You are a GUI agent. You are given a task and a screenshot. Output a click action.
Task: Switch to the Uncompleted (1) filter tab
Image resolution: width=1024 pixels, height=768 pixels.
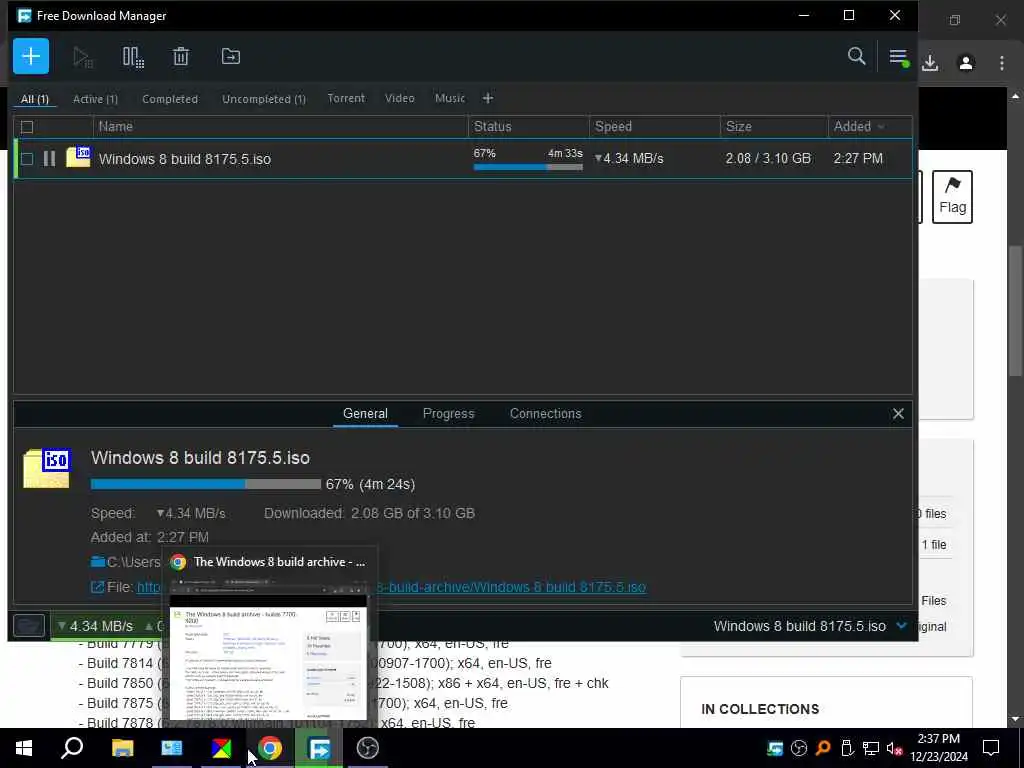click(x=264, y=99)
